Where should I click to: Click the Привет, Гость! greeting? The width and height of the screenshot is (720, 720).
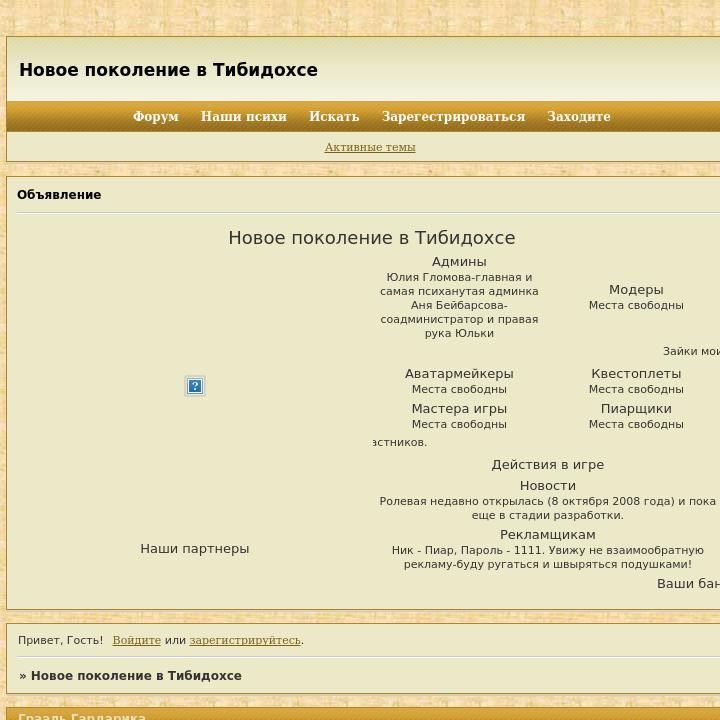61,640
